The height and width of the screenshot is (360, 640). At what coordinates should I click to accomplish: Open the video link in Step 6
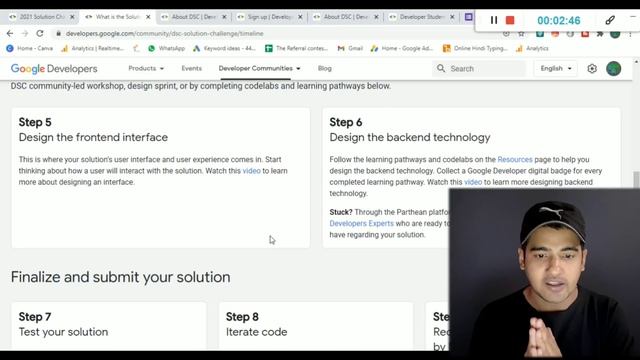point(473,182)
